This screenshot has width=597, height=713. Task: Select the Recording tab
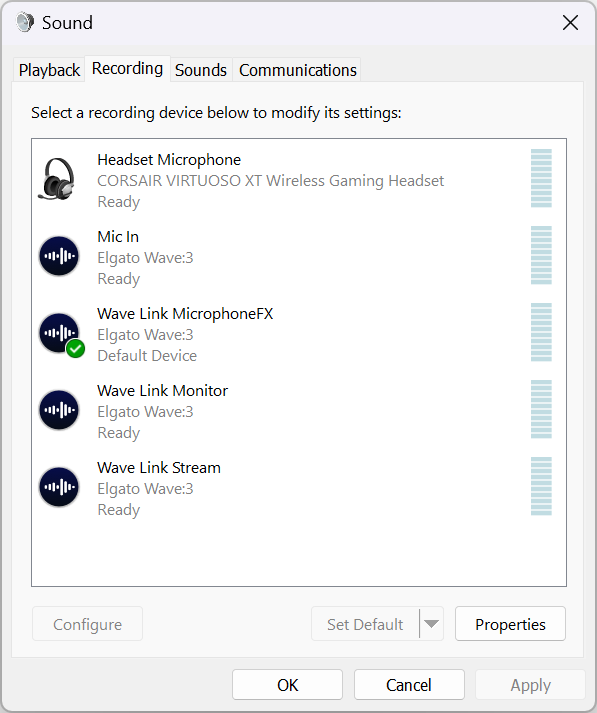[x=127, y=69]
